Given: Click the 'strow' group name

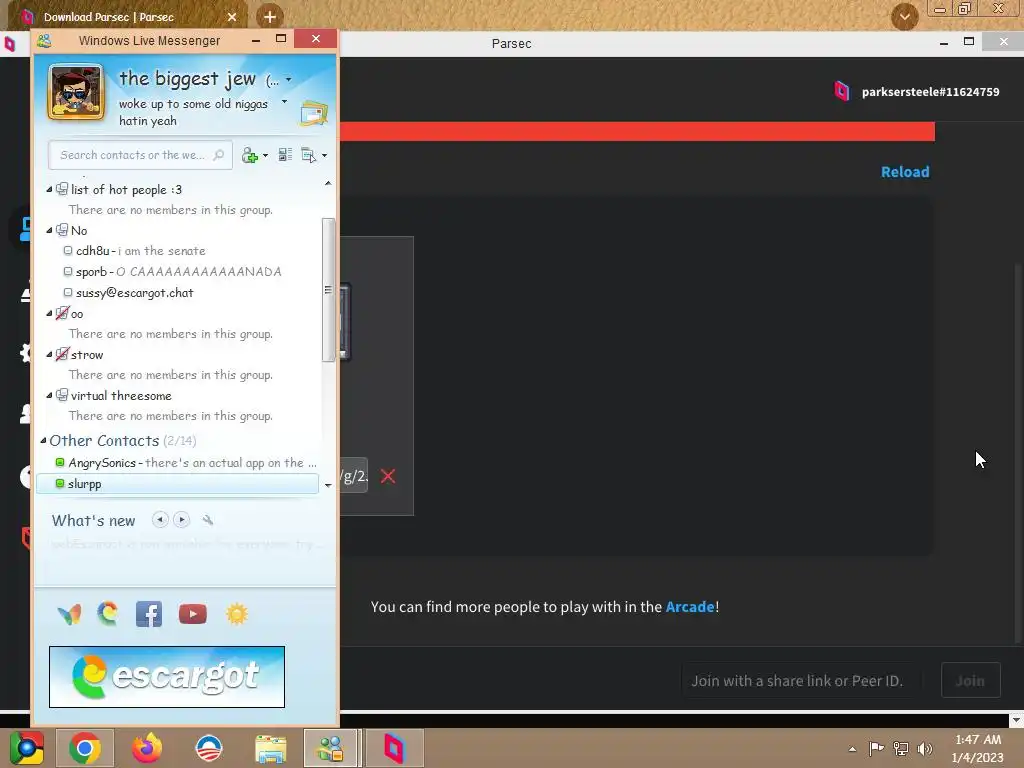Looking at the screenshot, I should coord(87,355).
